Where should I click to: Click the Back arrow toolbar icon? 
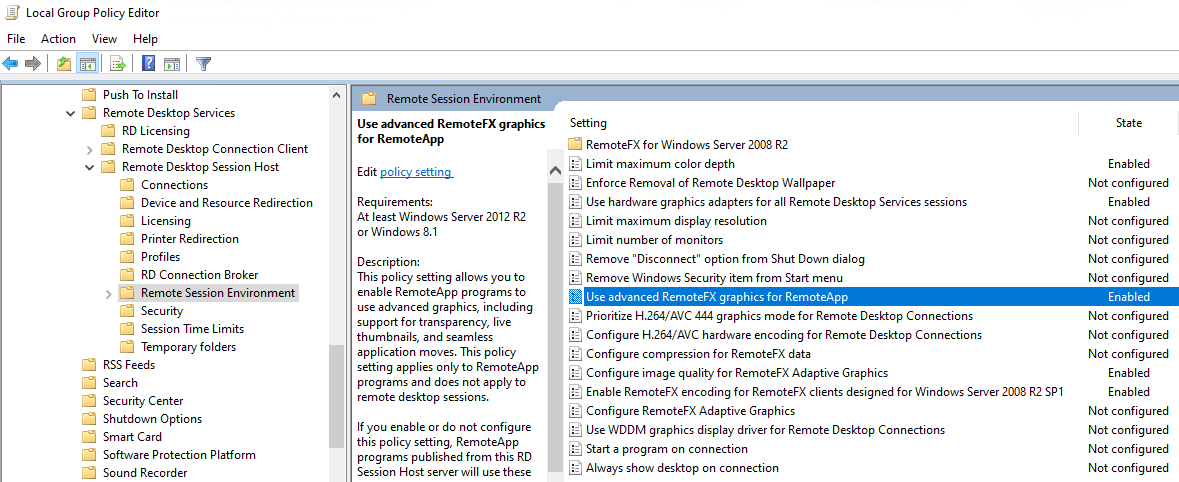pyautogui.click(x=11, y=64)
